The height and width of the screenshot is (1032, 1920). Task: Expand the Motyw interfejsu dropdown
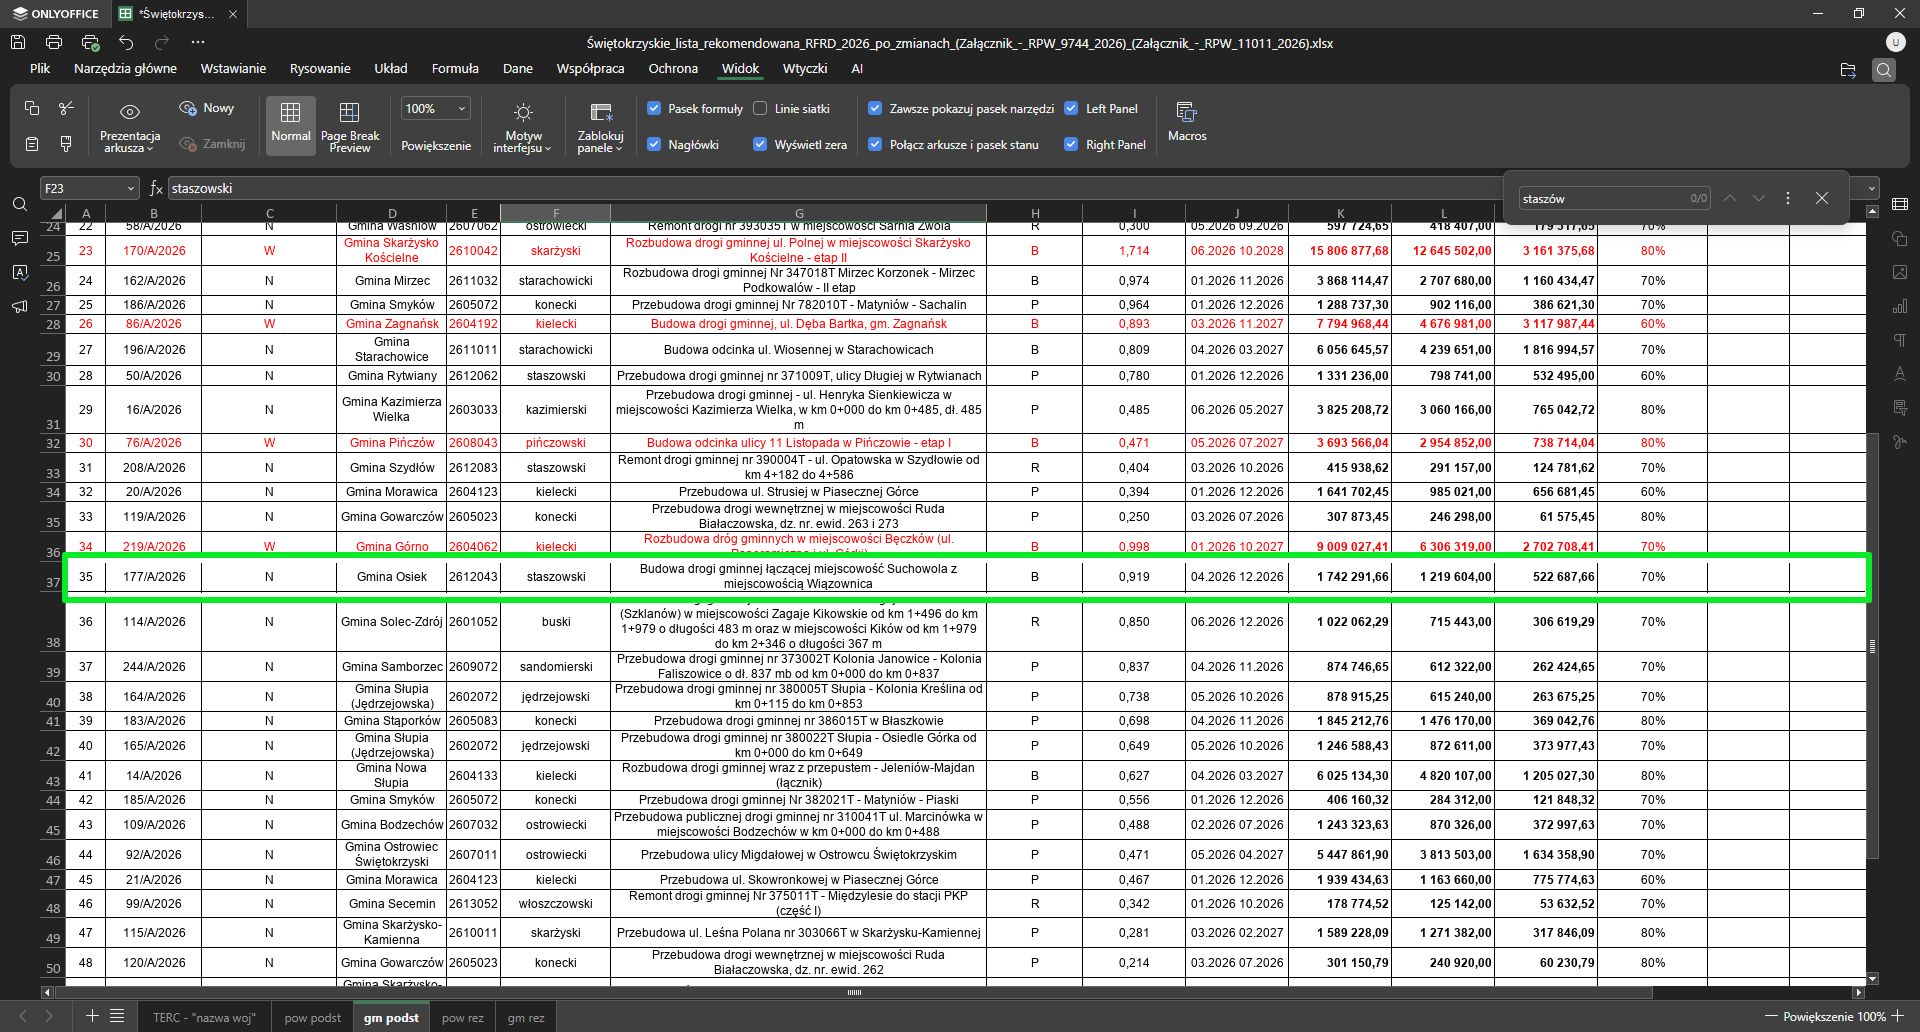pyautogui.click(x=522, y=126)
